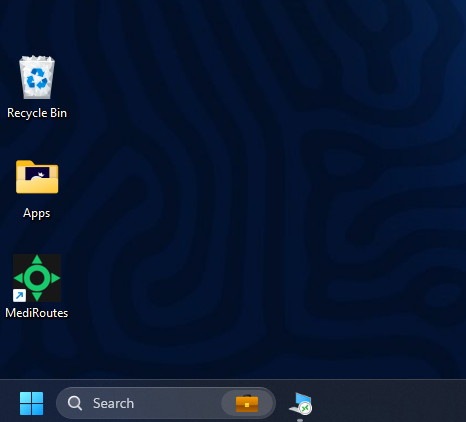Click the green top arrow of MediRoutes logo
466x422 pixels.
pos(37,259)
